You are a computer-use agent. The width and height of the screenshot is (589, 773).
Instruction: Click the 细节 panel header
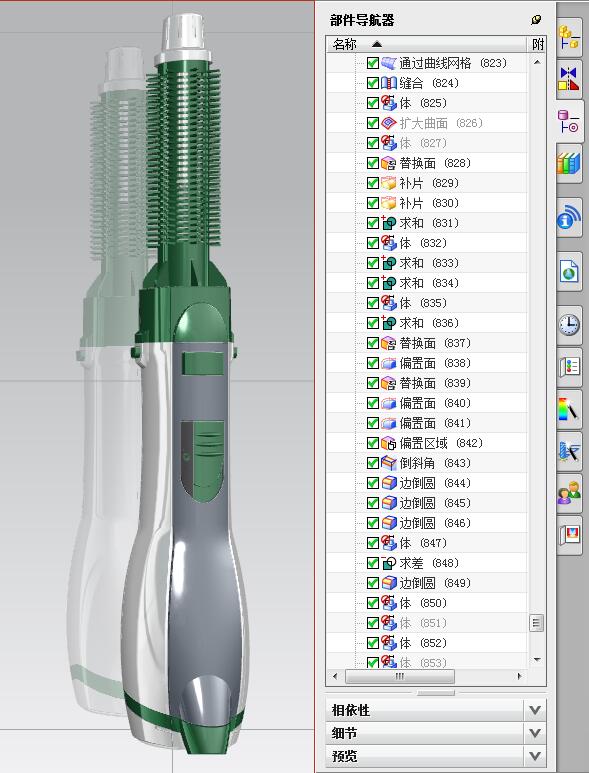436,733
